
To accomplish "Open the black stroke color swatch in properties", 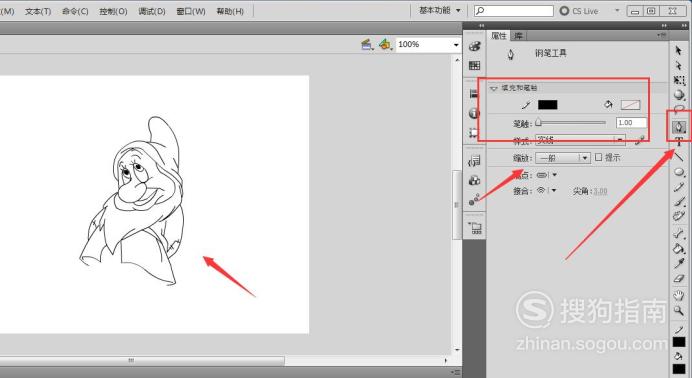I will pos(547,105).
